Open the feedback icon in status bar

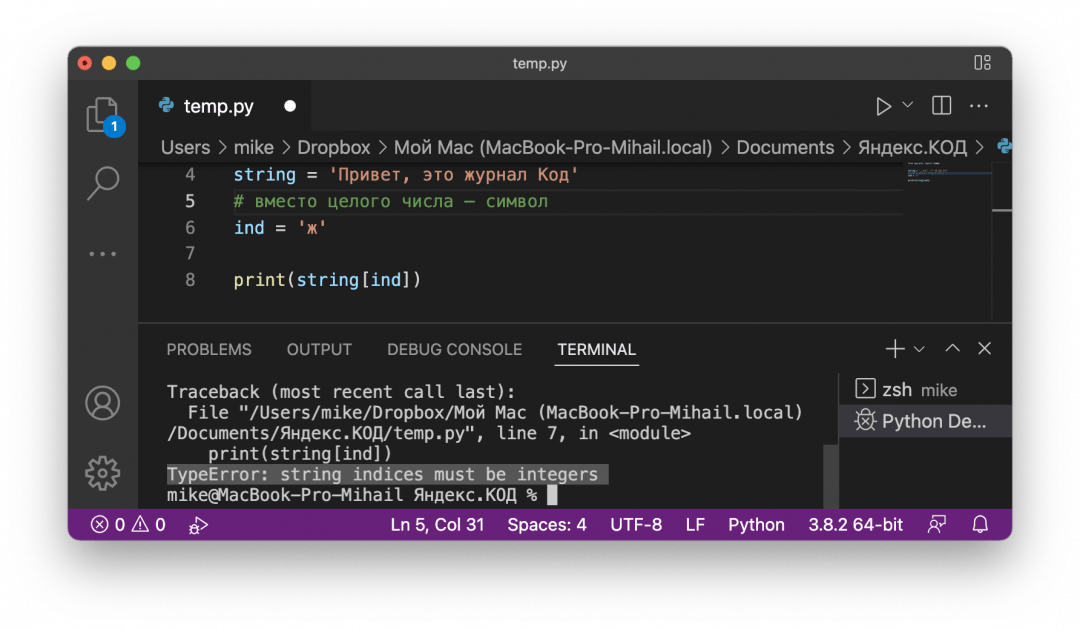tap(936, 524)
